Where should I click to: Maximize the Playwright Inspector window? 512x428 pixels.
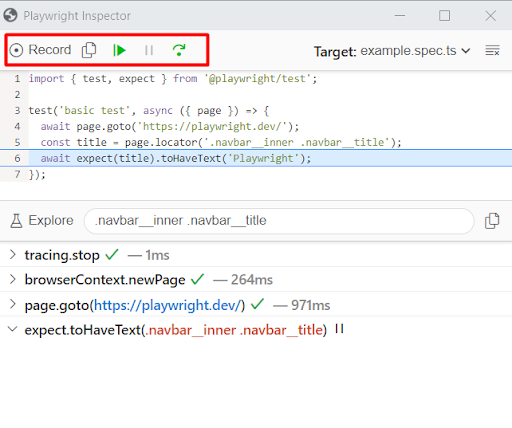coord(444,15)
